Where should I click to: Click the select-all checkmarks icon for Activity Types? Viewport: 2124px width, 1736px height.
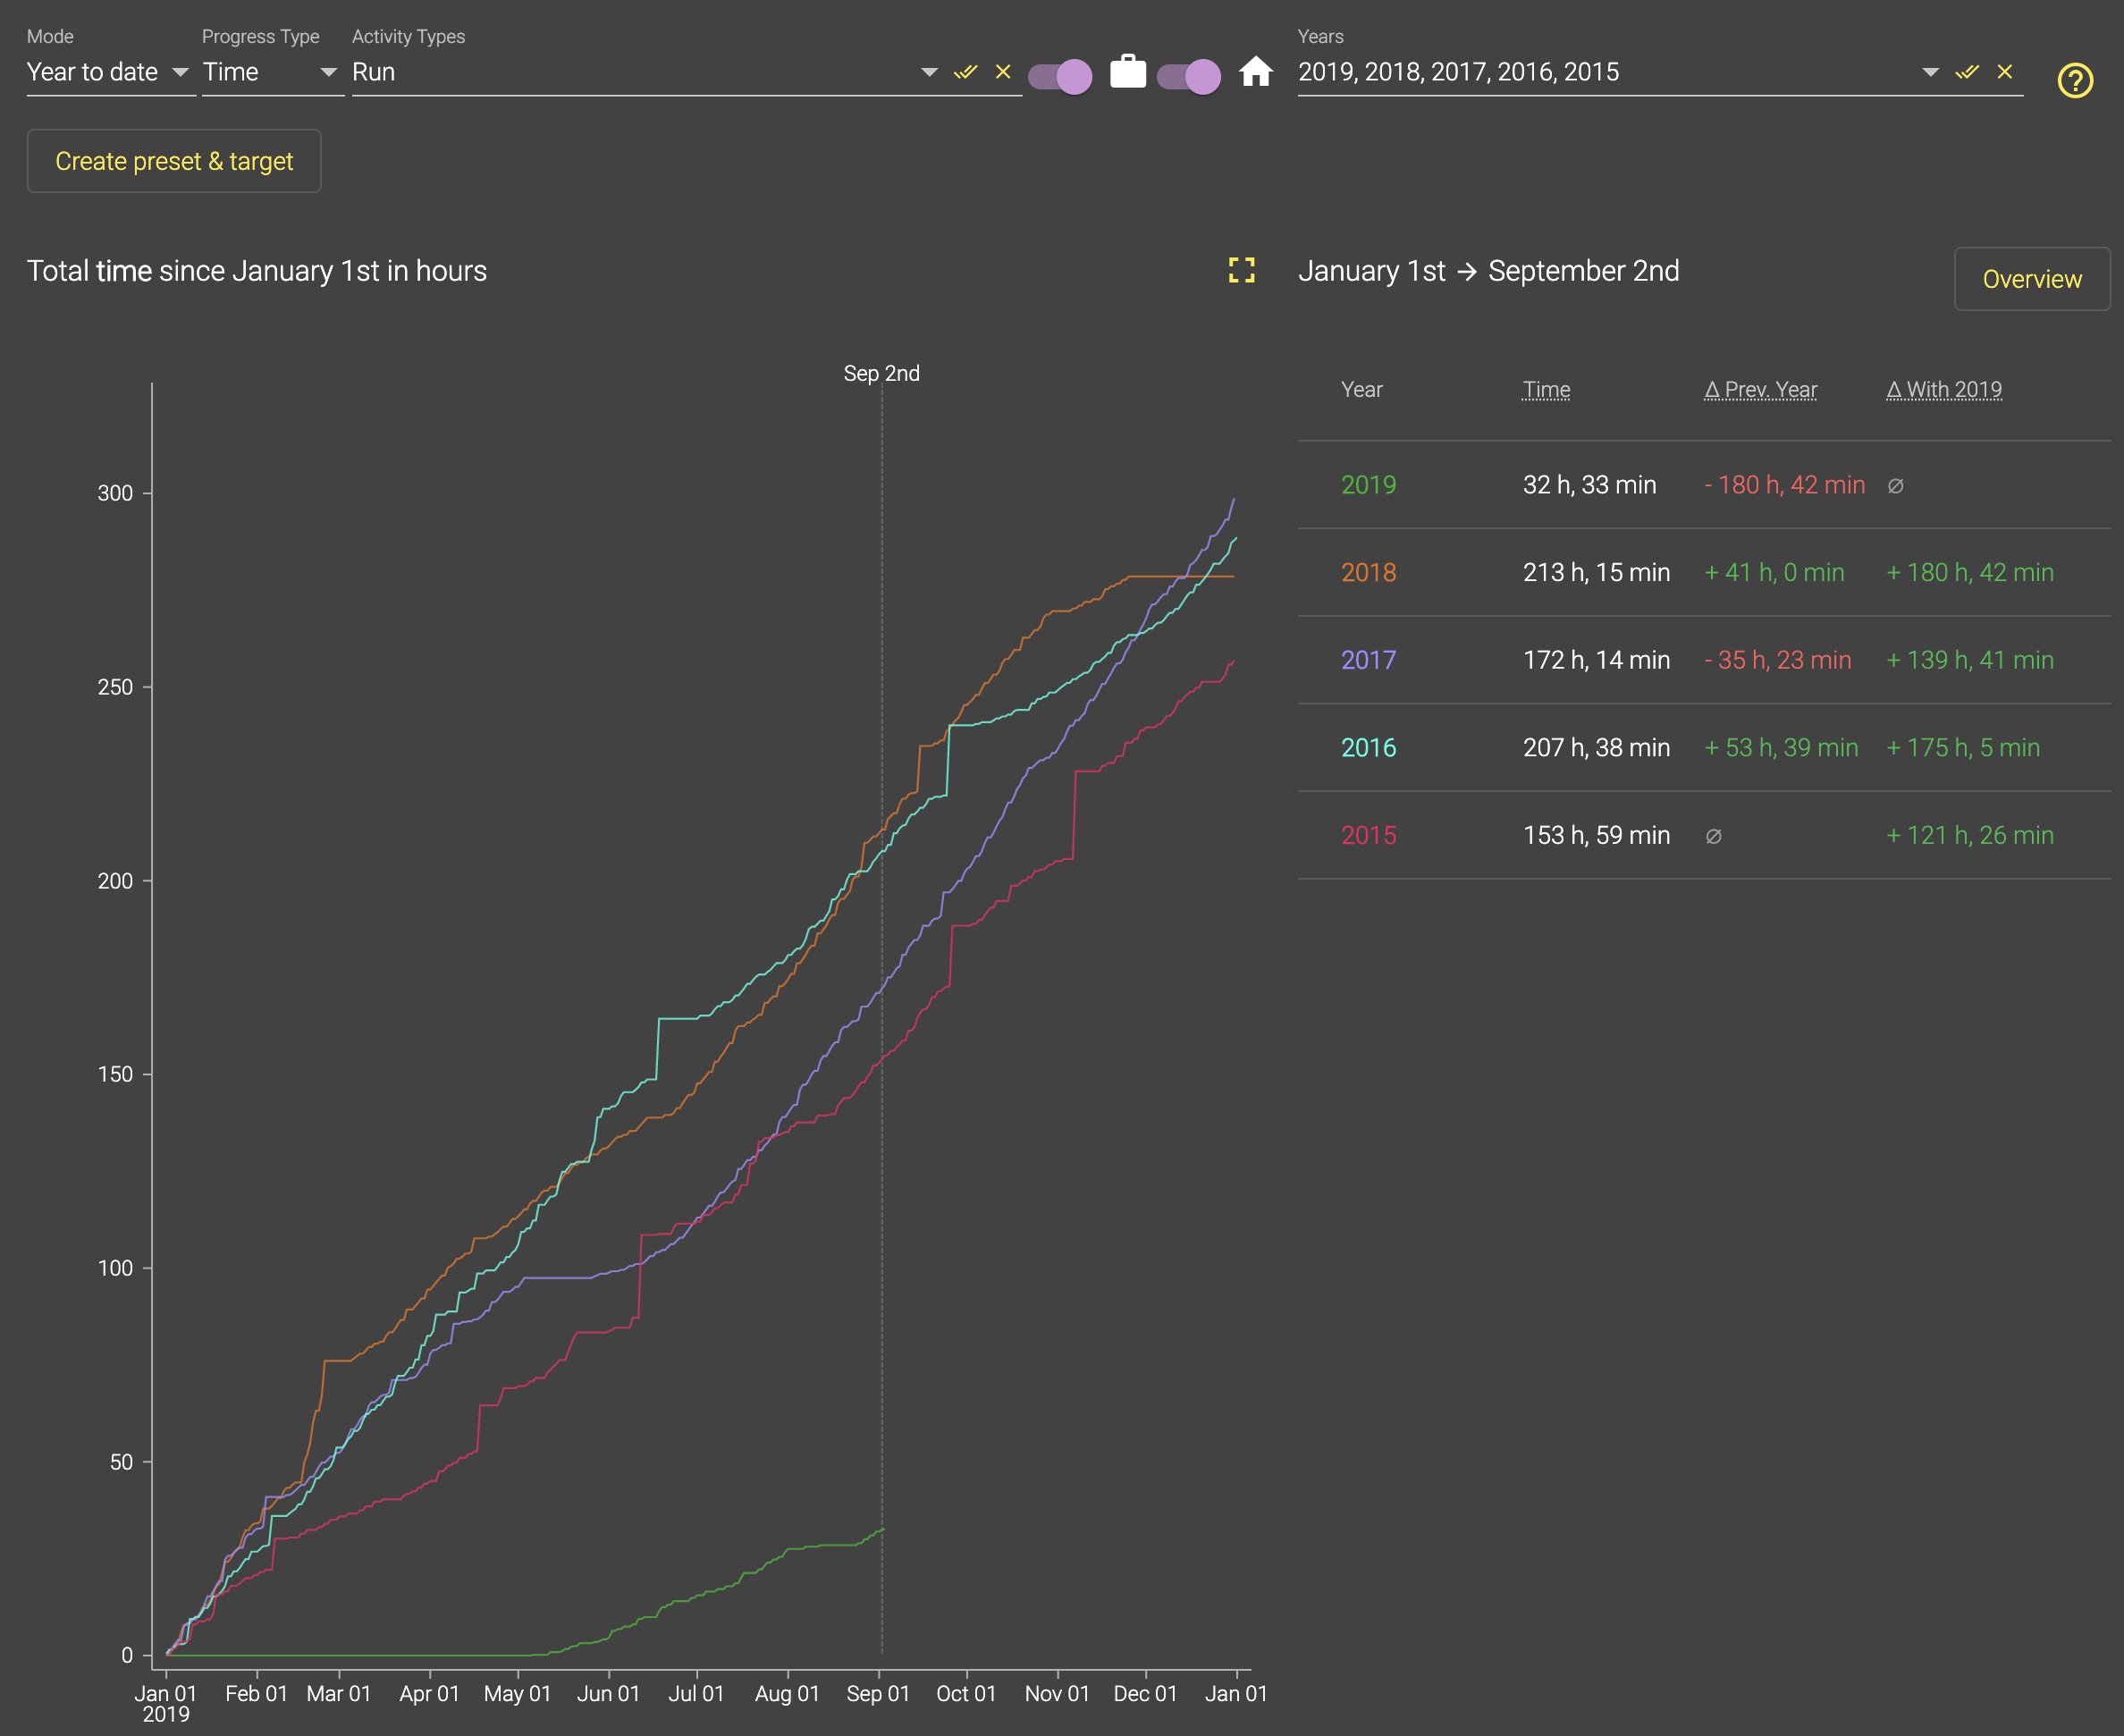[x=965, y=72]
